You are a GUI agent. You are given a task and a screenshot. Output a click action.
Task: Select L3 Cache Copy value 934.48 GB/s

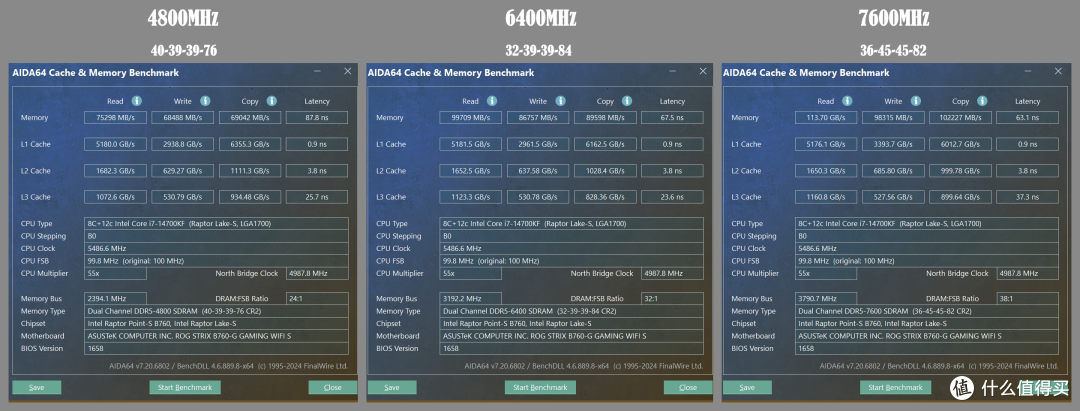[x=250, y=197]
